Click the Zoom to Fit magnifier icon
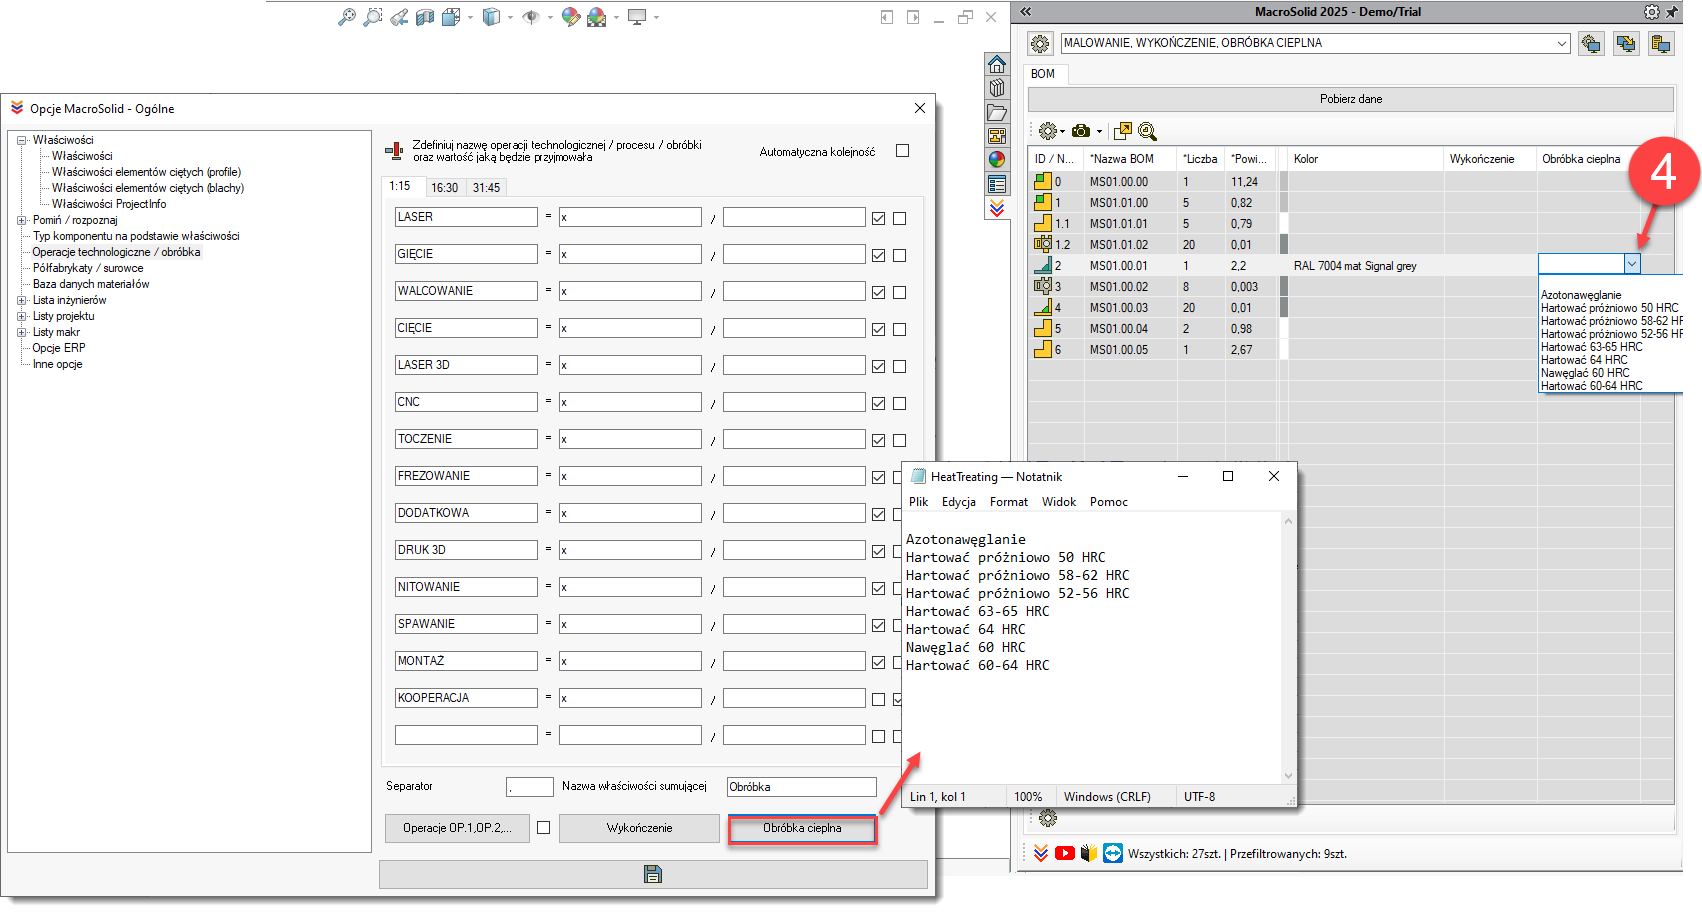The width and height of the screenshot is (1702, 912). [347, 17]
